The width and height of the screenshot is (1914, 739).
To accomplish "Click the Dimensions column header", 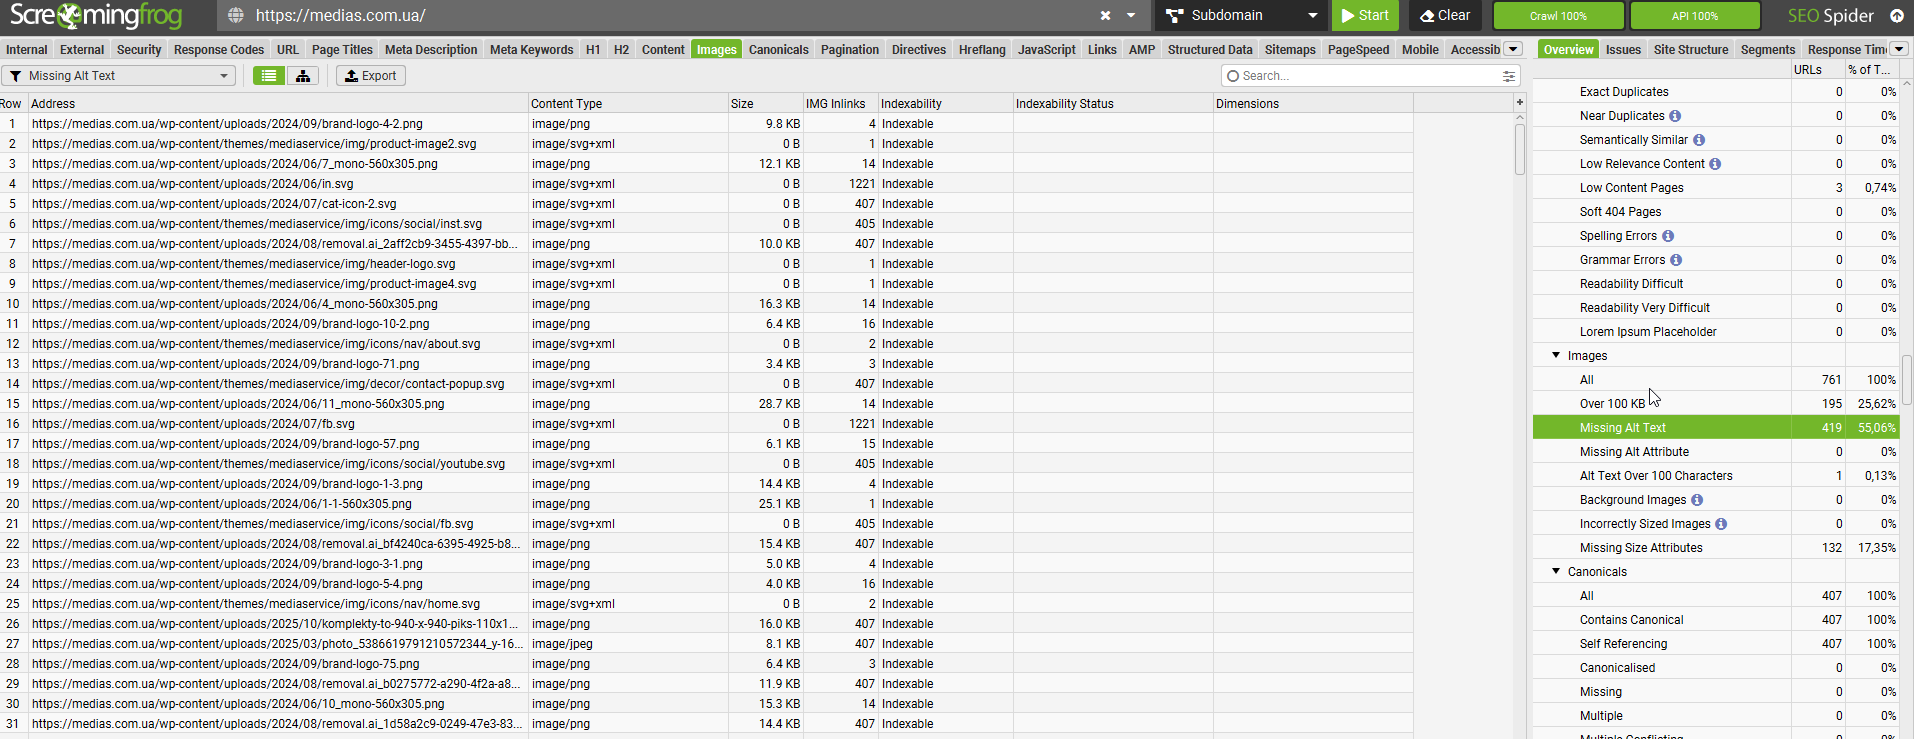I will point(1313,103).
